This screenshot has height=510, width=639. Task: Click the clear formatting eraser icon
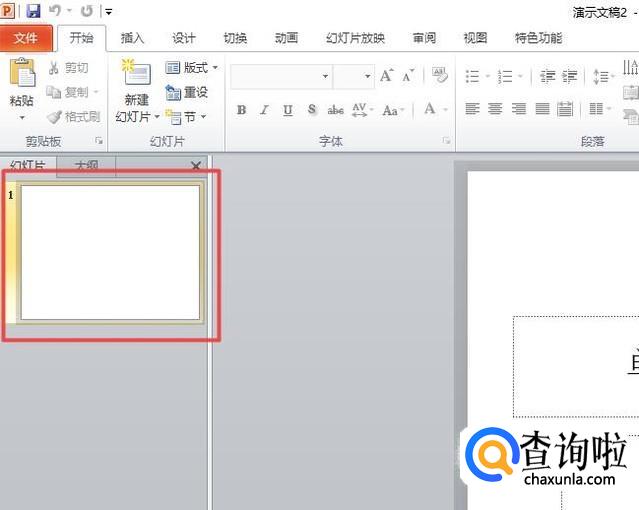coord(440,75)
